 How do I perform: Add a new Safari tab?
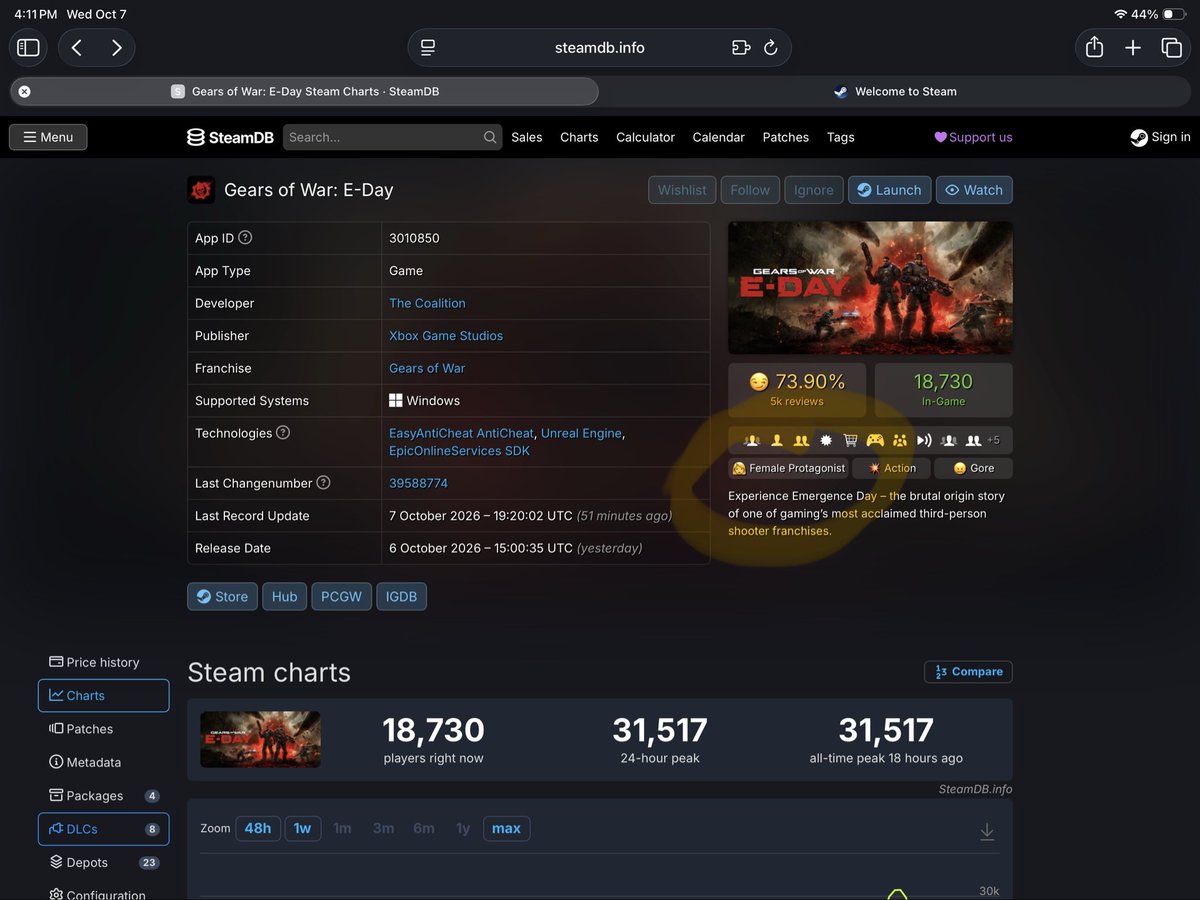tap(1133, 48)
